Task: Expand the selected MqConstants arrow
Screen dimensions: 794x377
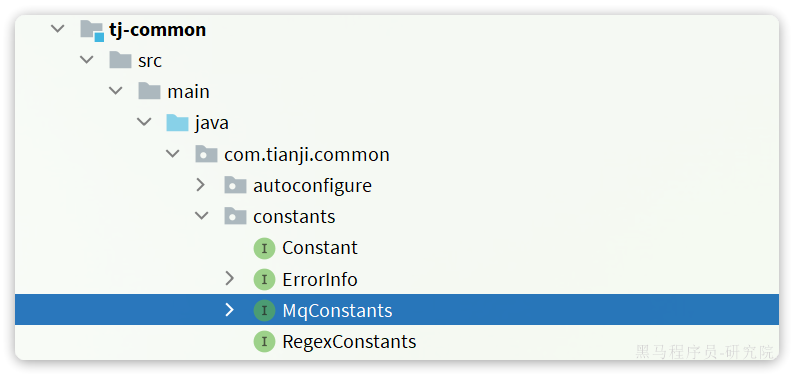Action: (x=229, y=310)
